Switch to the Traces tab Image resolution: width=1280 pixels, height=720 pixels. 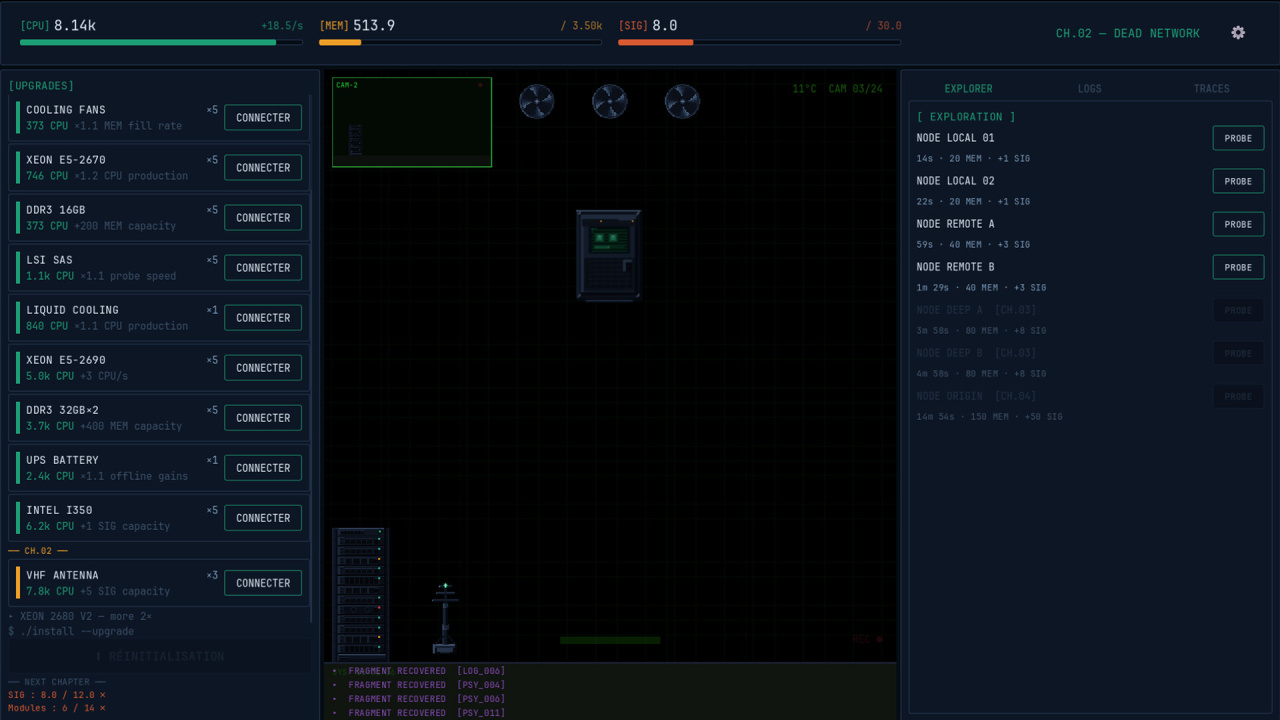tap(1211, 89)
